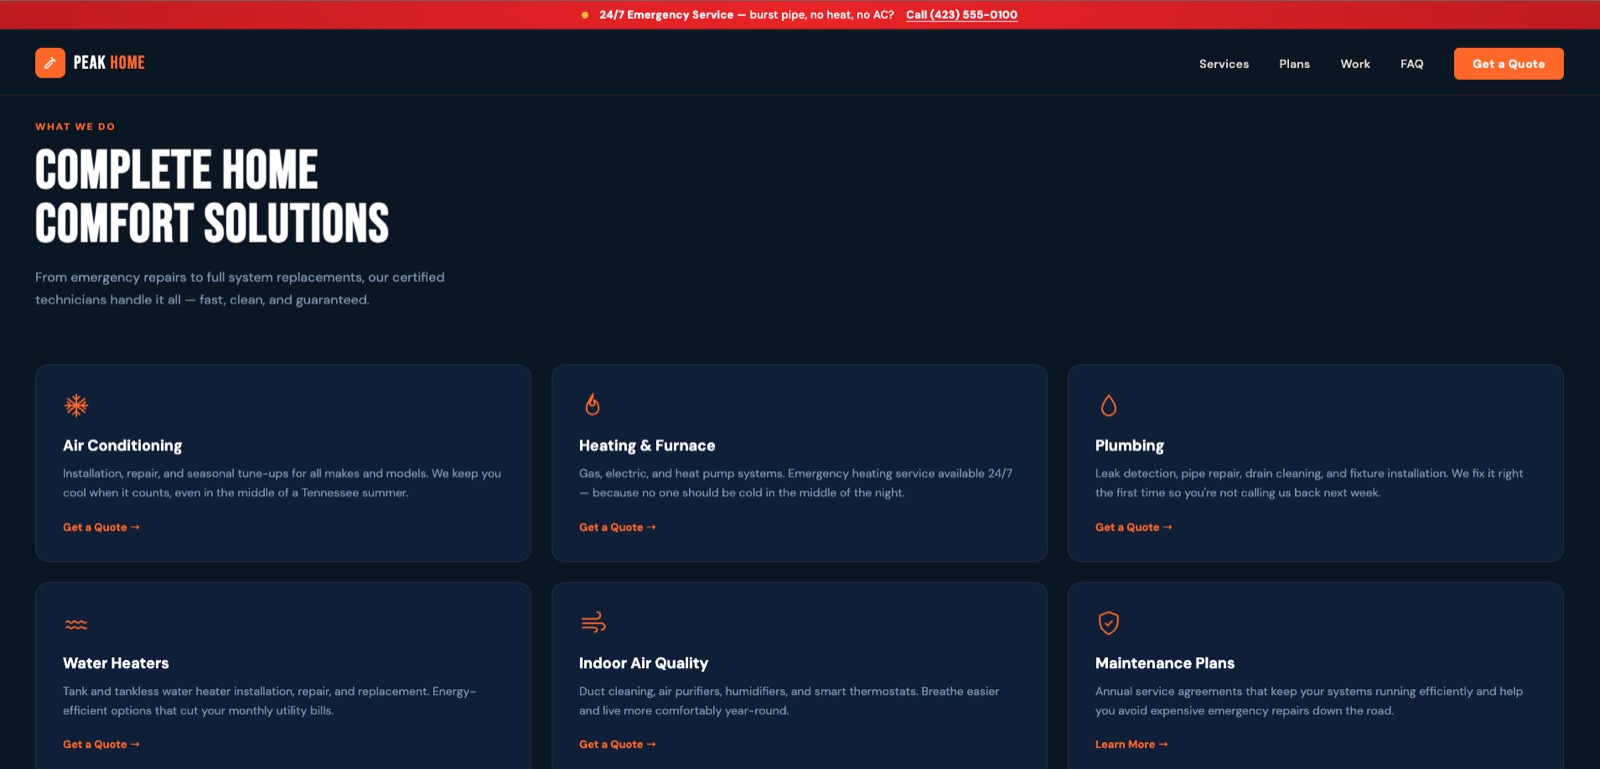Image resolution: width=1600 pixels, height=769 pixels.
Task: Click the WHAT WE DO section label
Action: tap(75, 127)
